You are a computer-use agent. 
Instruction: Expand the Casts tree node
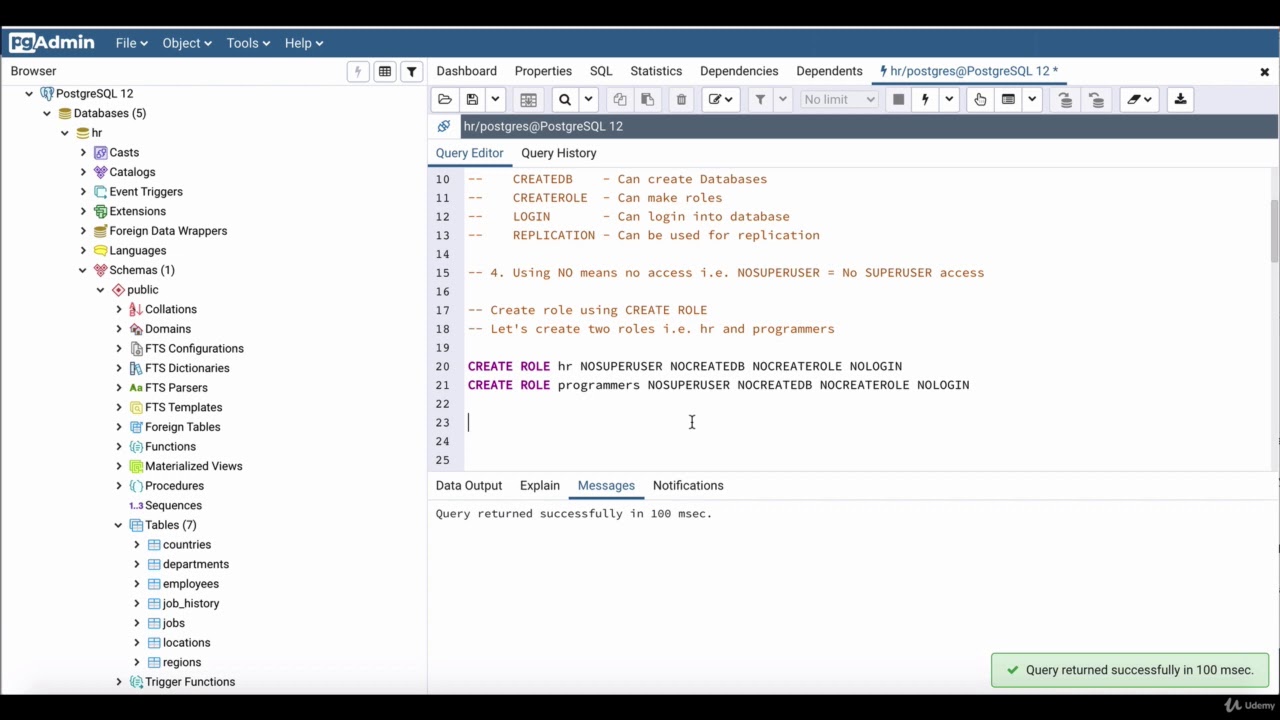83,152
